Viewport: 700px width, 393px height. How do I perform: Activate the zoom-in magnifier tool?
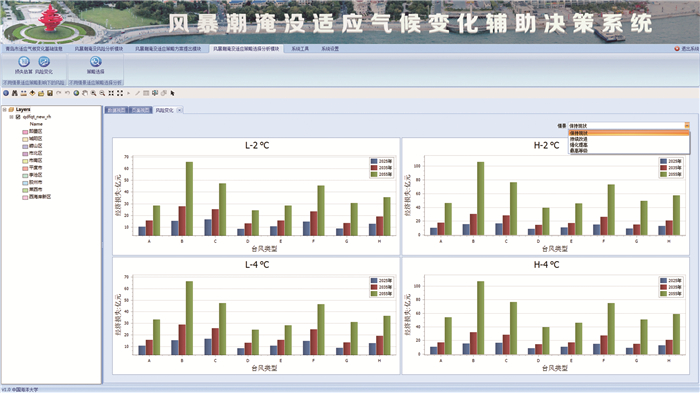93,93
